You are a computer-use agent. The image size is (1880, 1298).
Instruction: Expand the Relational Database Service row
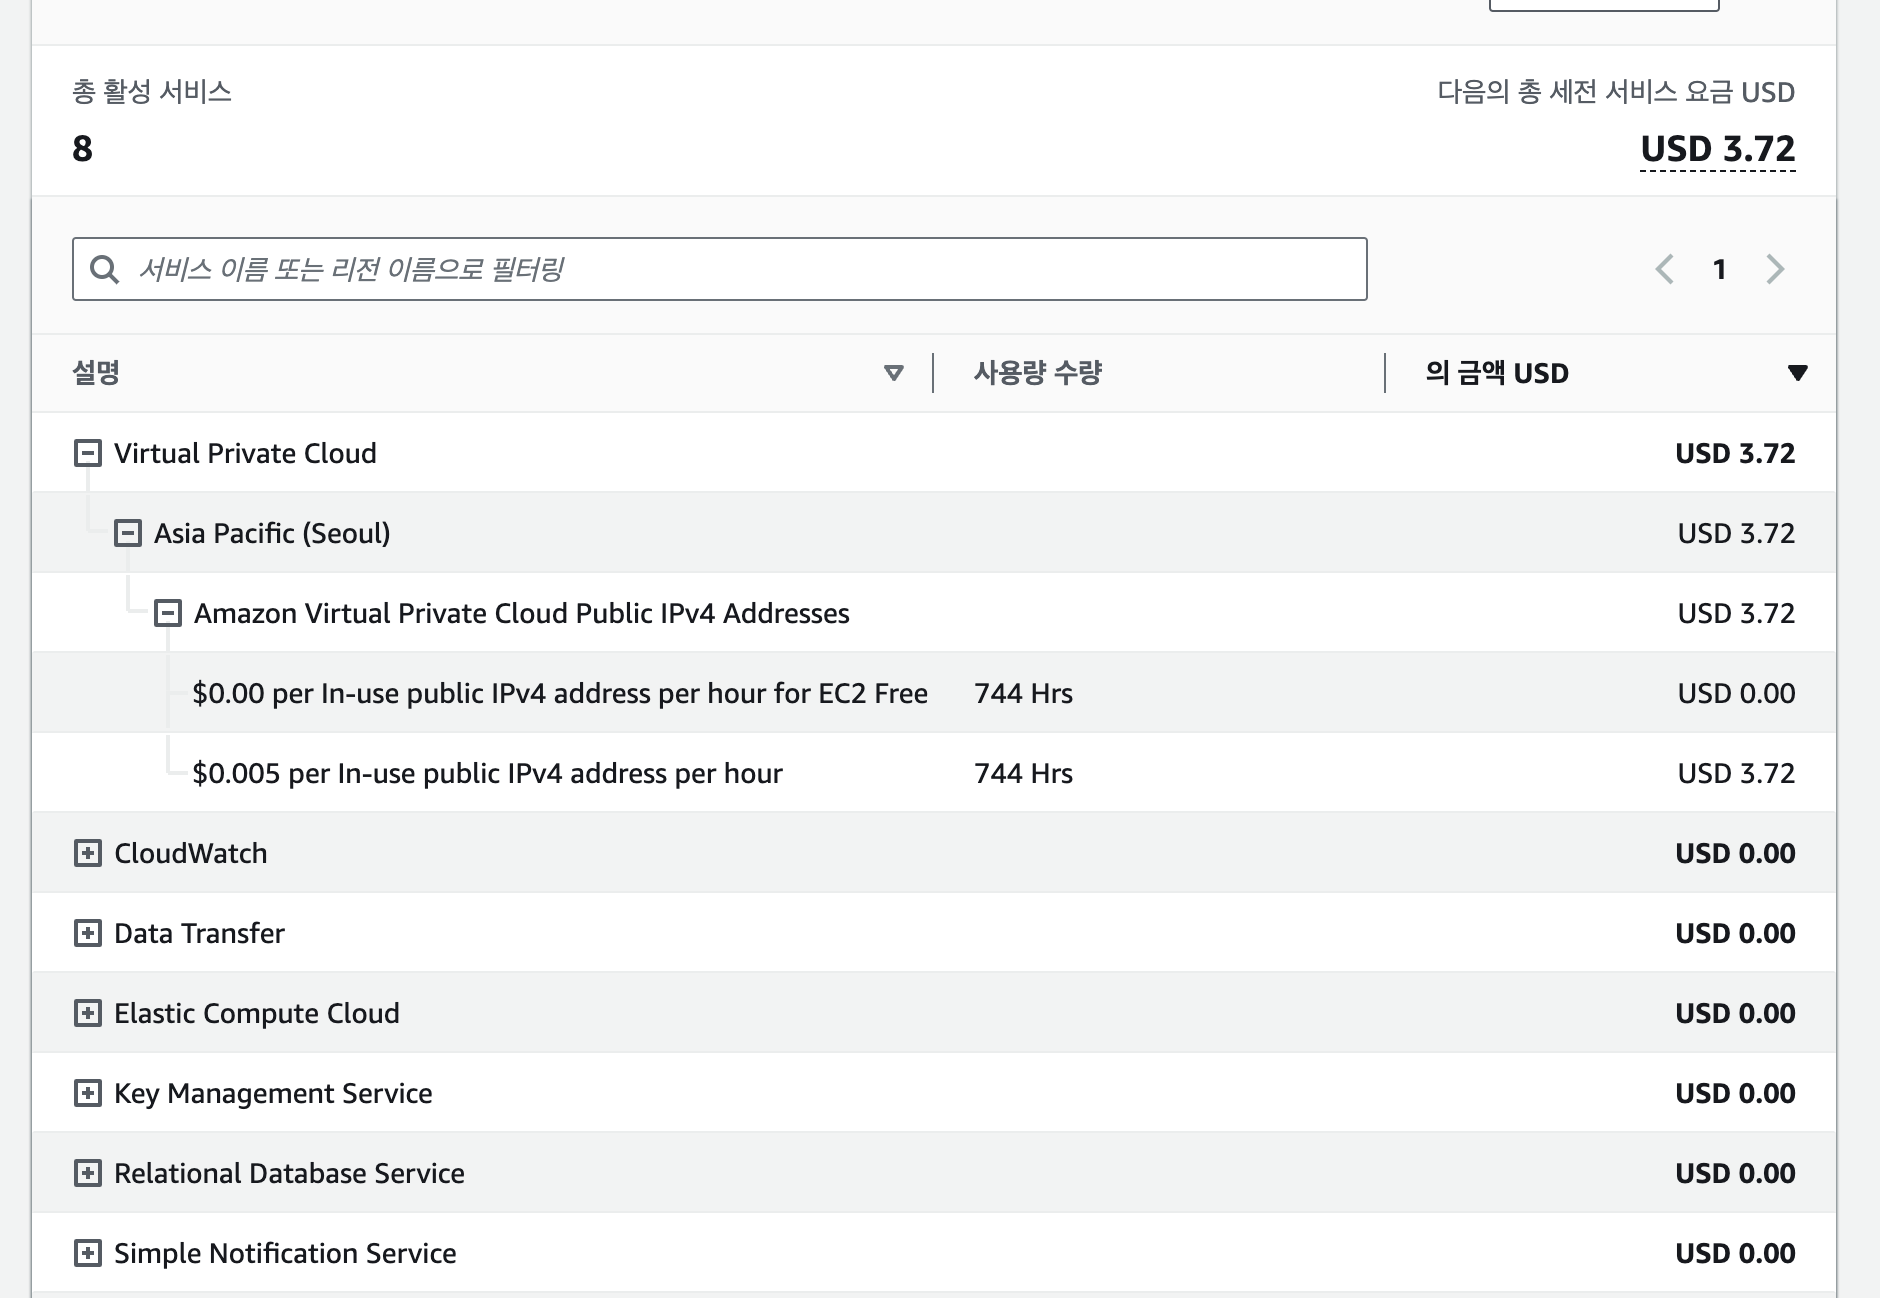pyautogui.click(x=88, y=1173)
